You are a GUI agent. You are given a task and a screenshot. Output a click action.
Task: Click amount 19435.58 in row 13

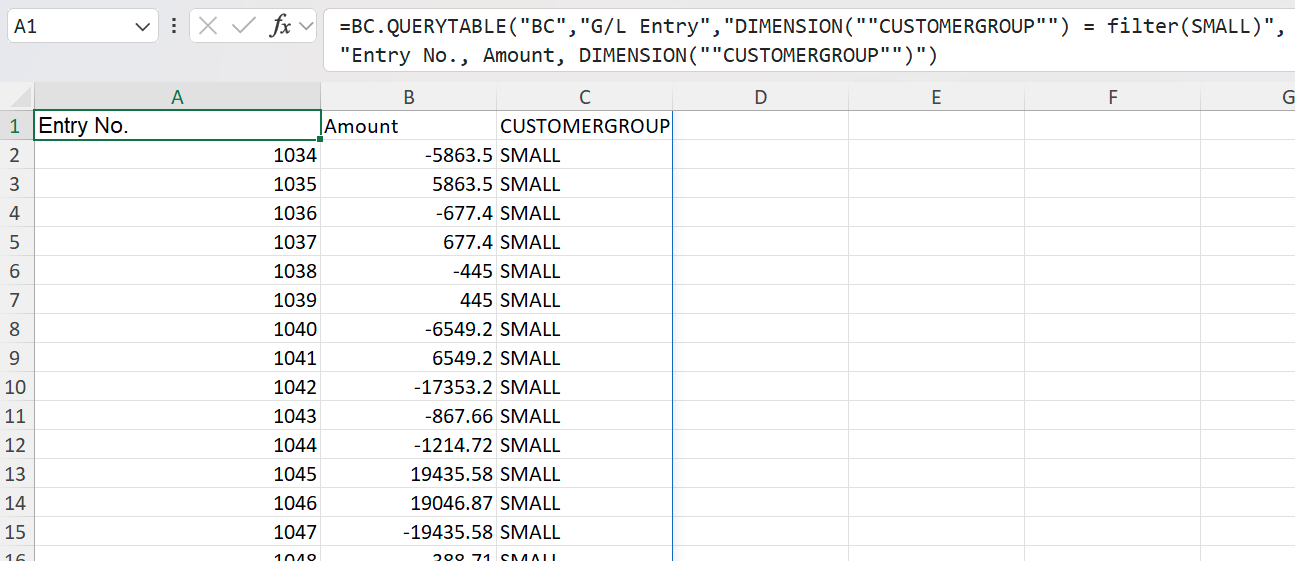coord(409,474)
